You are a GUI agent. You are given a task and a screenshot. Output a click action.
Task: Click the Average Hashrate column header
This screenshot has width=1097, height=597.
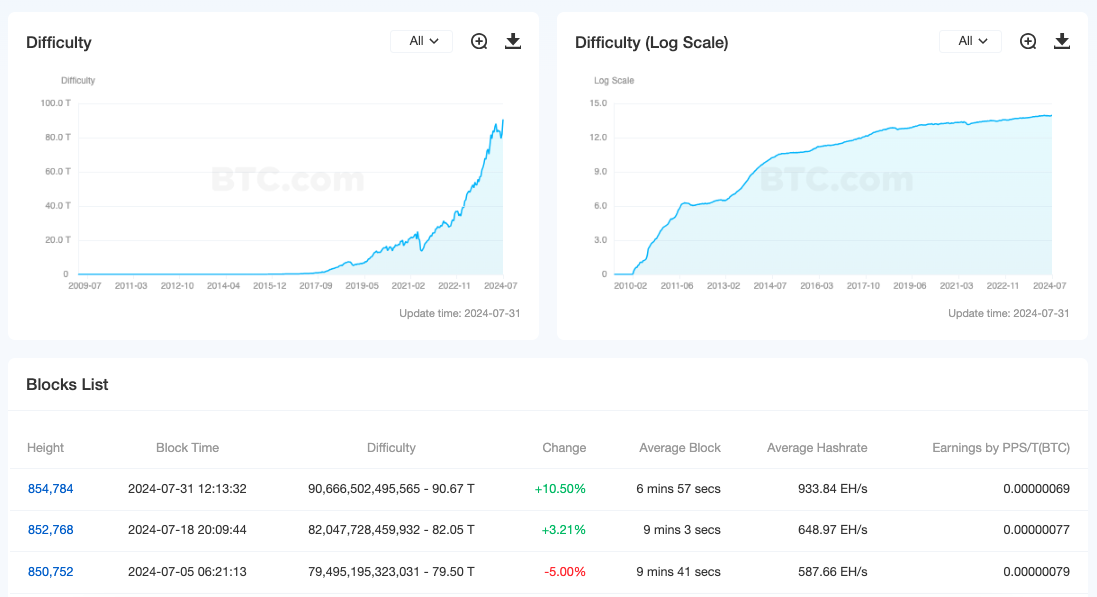[818, 448]
